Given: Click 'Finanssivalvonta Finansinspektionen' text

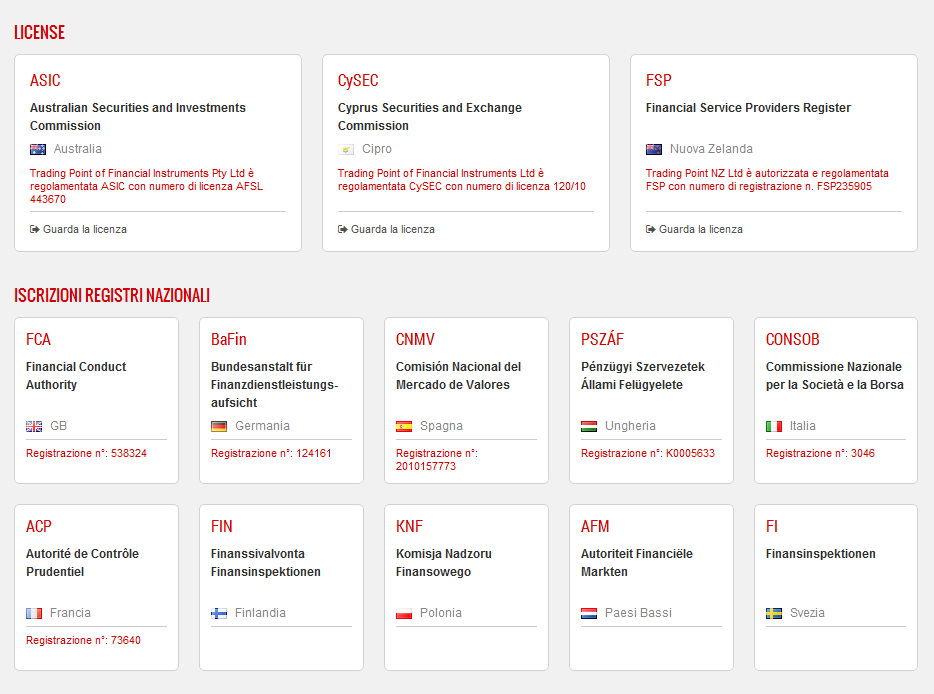Looking at the screenshot, I should click(x=266, y=563).
